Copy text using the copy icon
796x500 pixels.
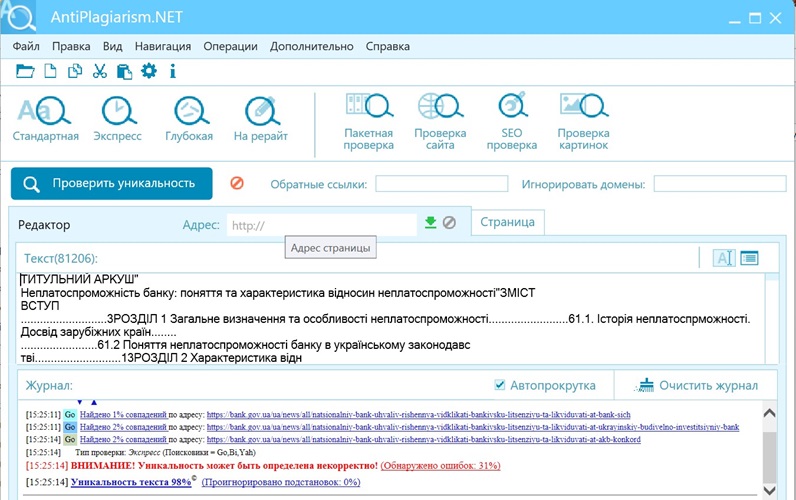click(x=75, y=71)
